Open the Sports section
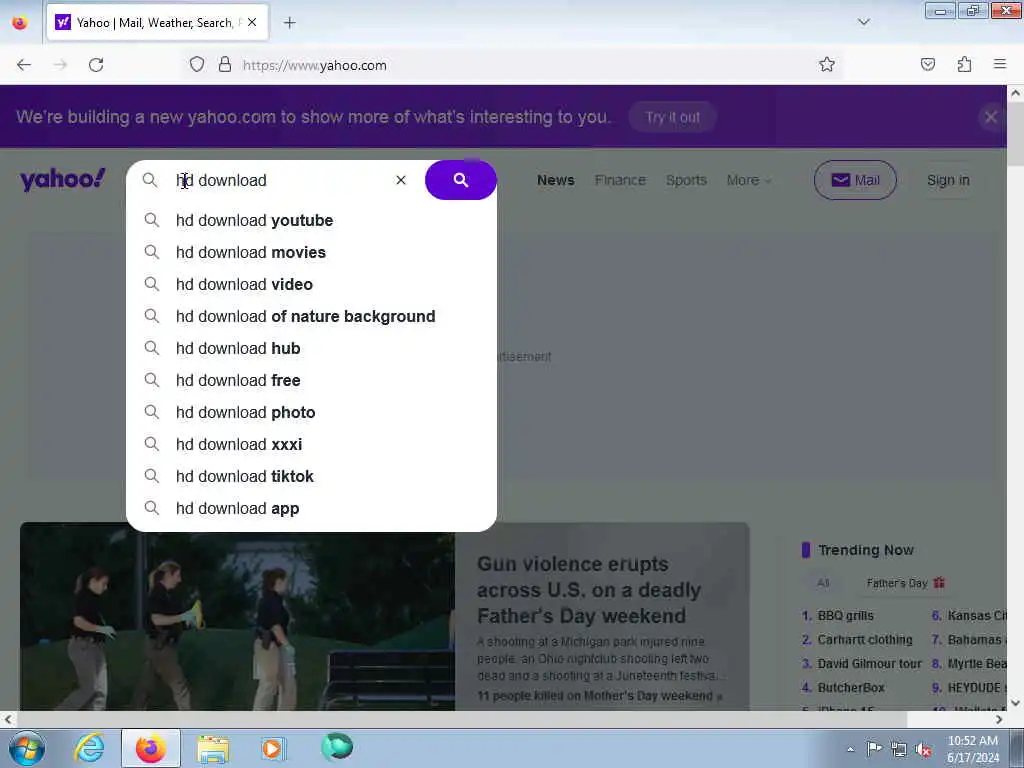 click(x=686, y=180)
